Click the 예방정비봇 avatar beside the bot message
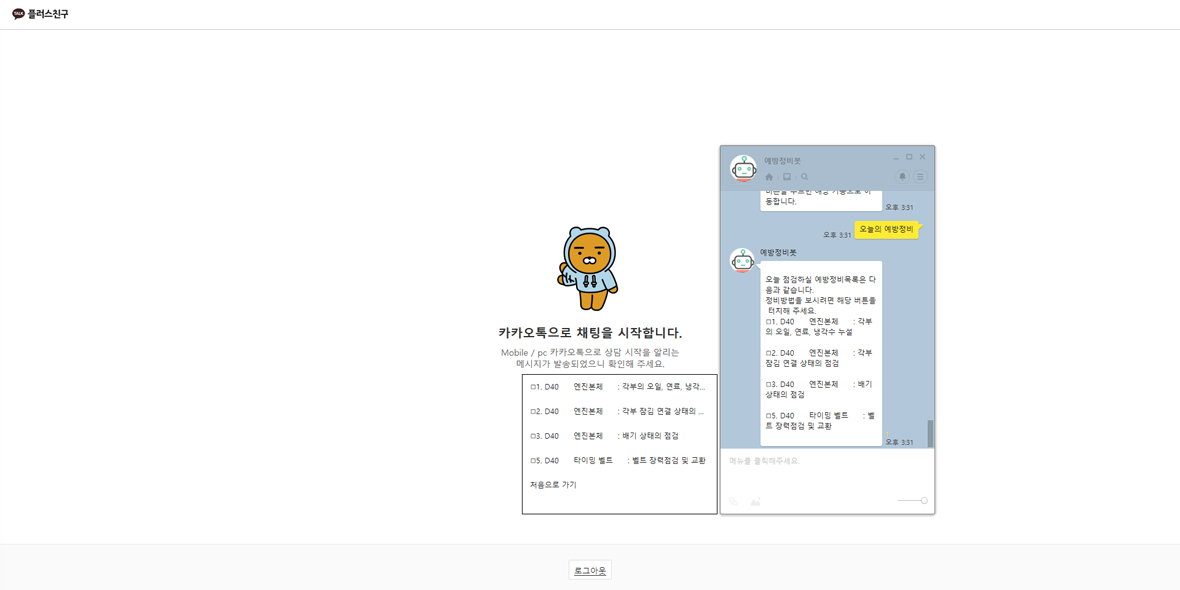The width and height of the screenshot is (1180, 590). pyautogui.click(x=743, y=260)
